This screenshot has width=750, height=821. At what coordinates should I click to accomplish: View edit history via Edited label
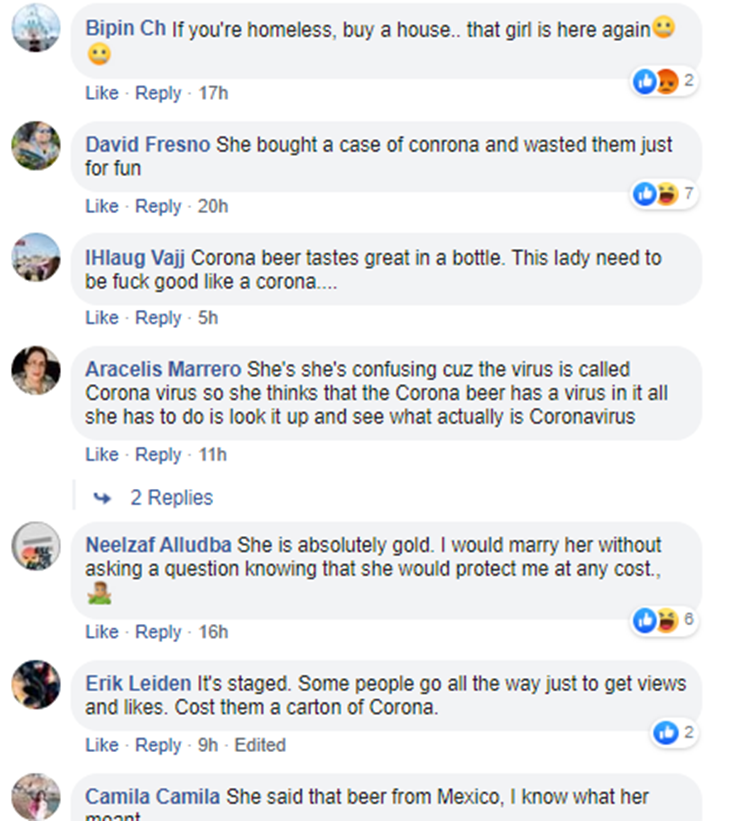coord(260,745)
